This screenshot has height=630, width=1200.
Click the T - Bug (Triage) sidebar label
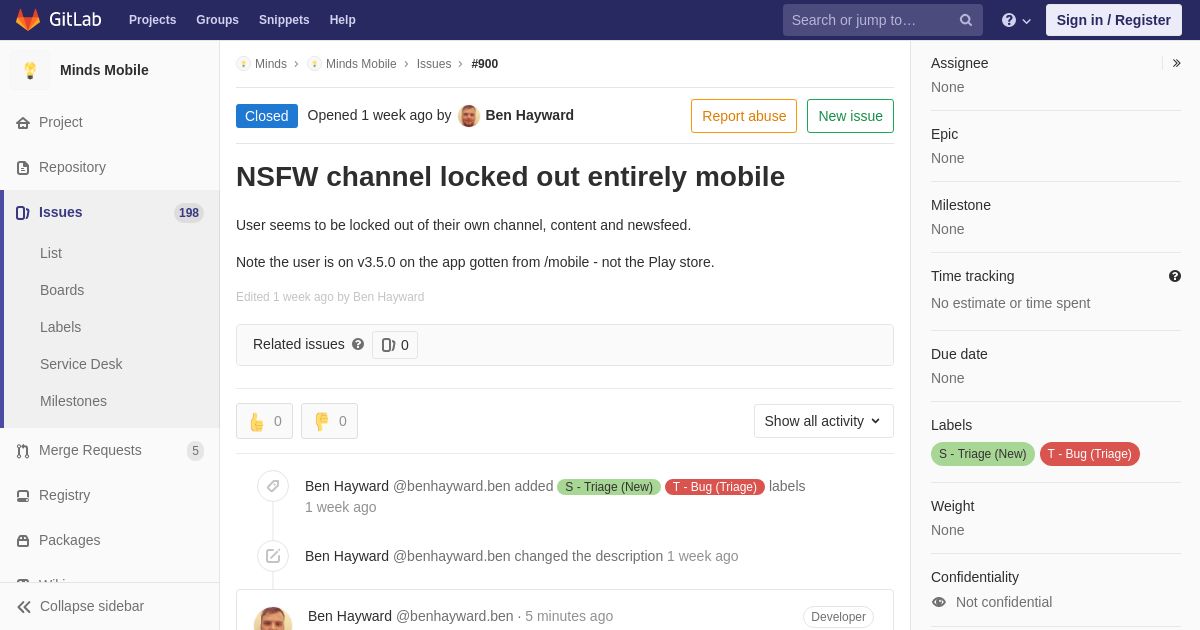[1090, 454]
